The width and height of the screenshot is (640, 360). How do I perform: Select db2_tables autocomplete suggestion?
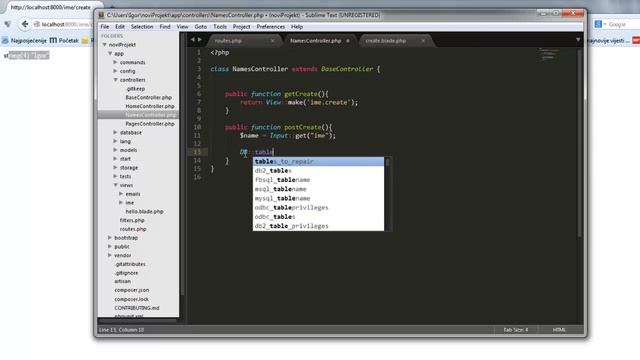point(318,171)
